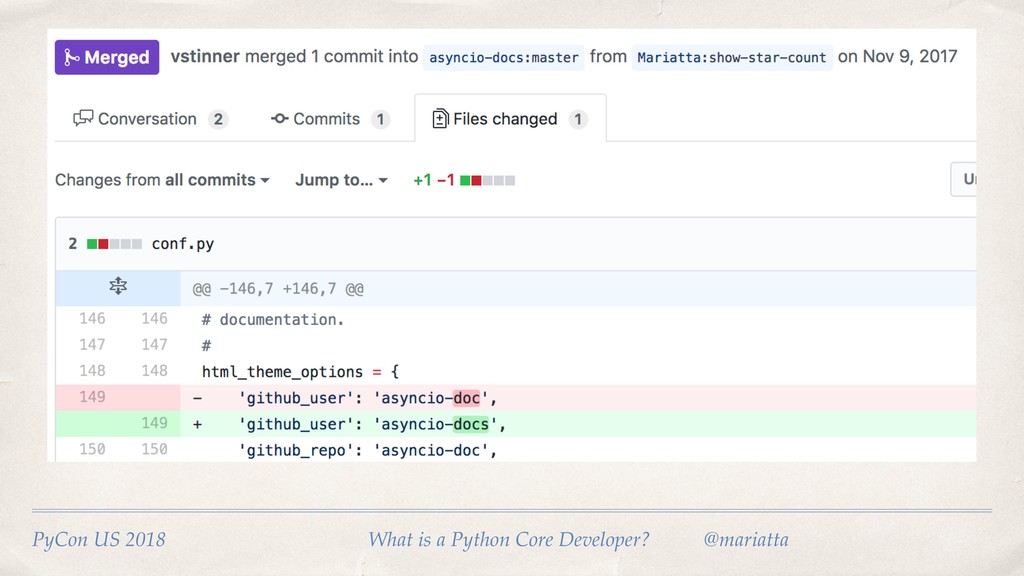Image resolution: width=1024 pixels, height=576 pixels.
Task: Click the merge icon in Merged badge
Action: point(72,57)
